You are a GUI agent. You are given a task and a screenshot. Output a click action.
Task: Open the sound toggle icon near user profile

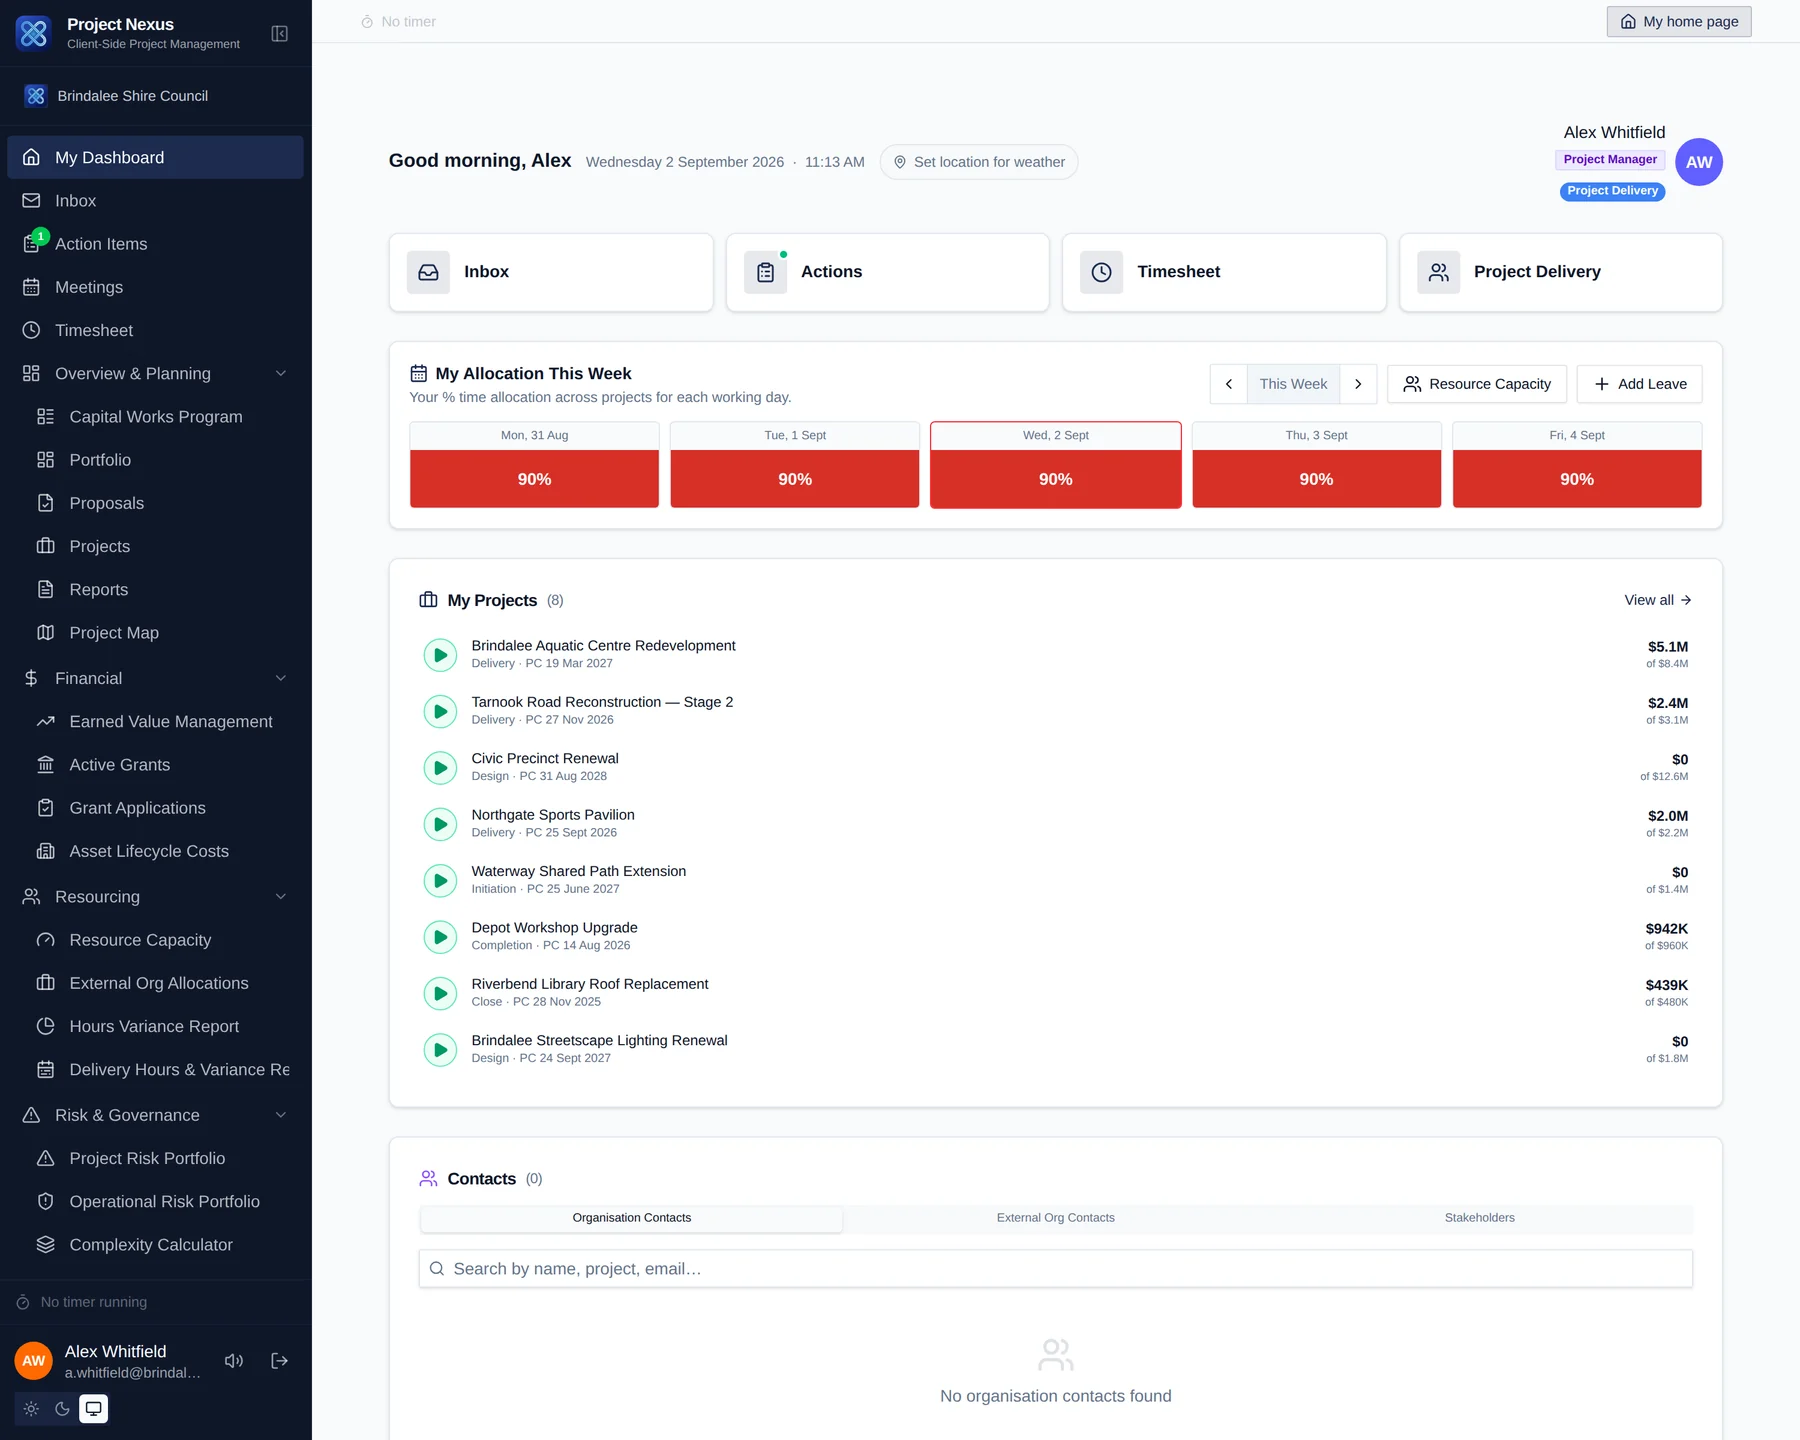(x=234, y=1361)
